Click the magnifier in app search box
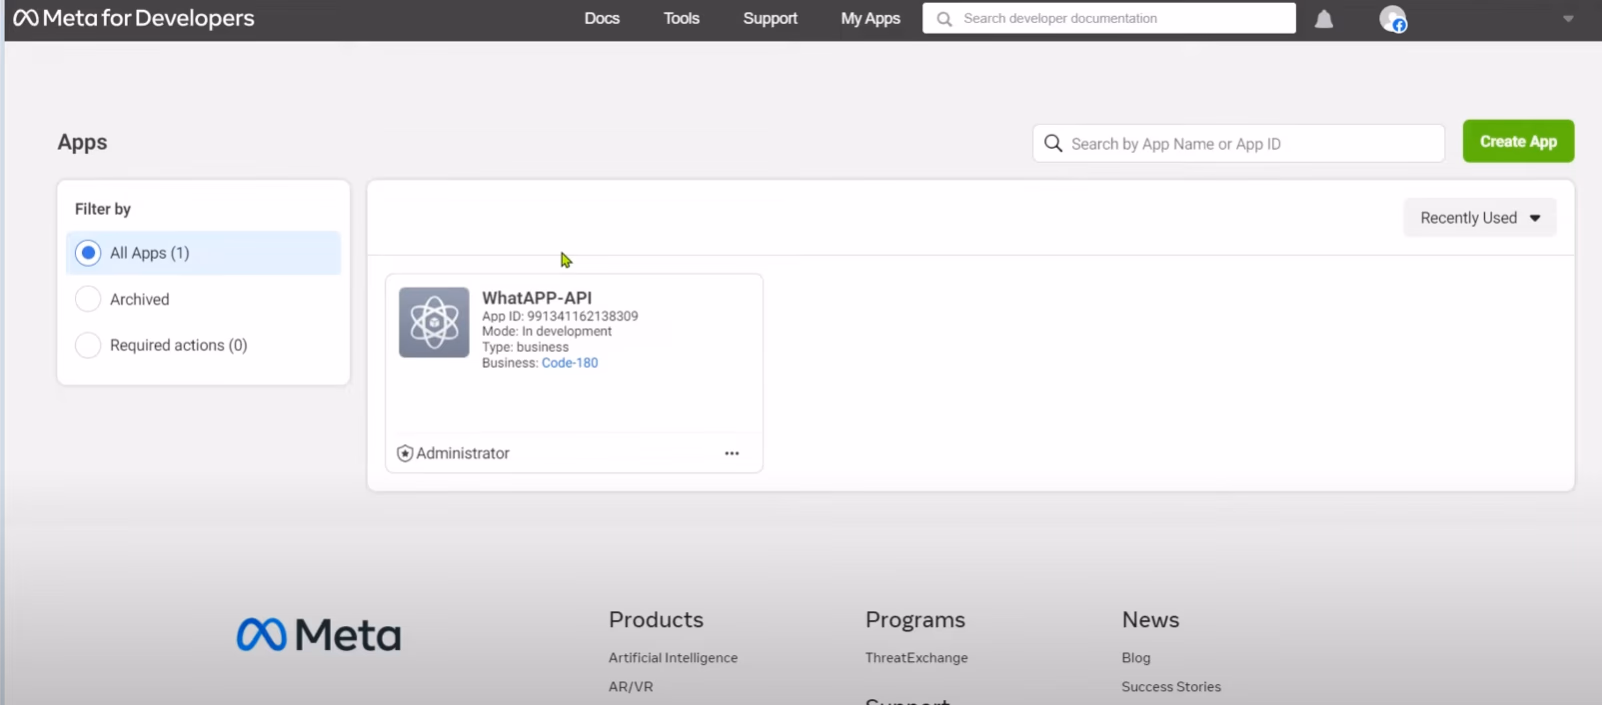 click(1053, 144)
